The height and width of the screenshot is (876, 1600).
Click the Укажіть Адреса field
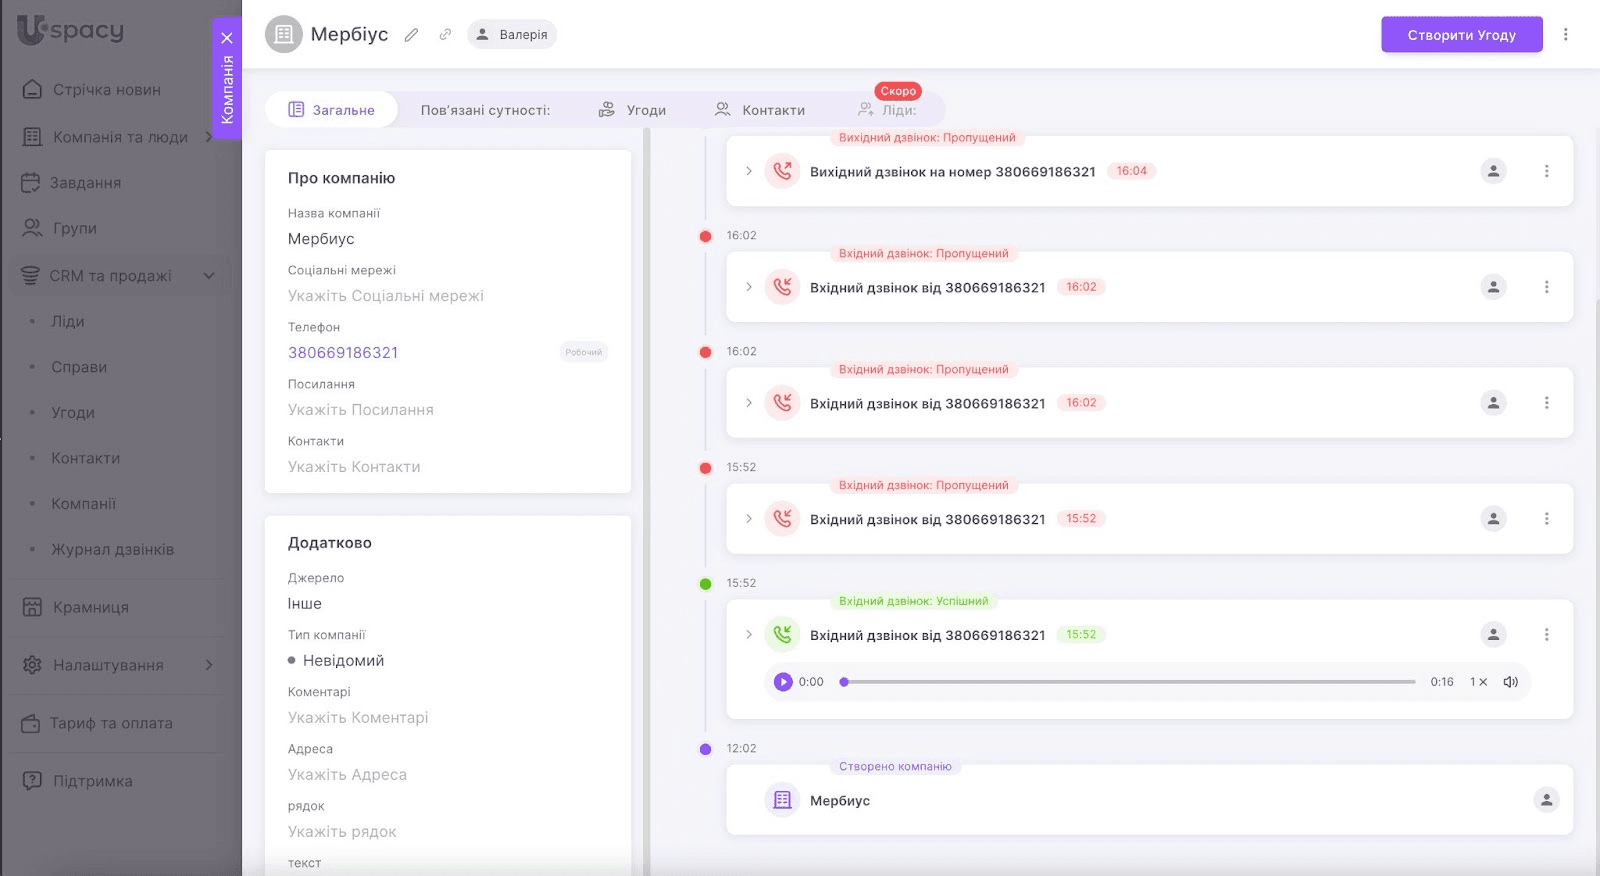347,775
